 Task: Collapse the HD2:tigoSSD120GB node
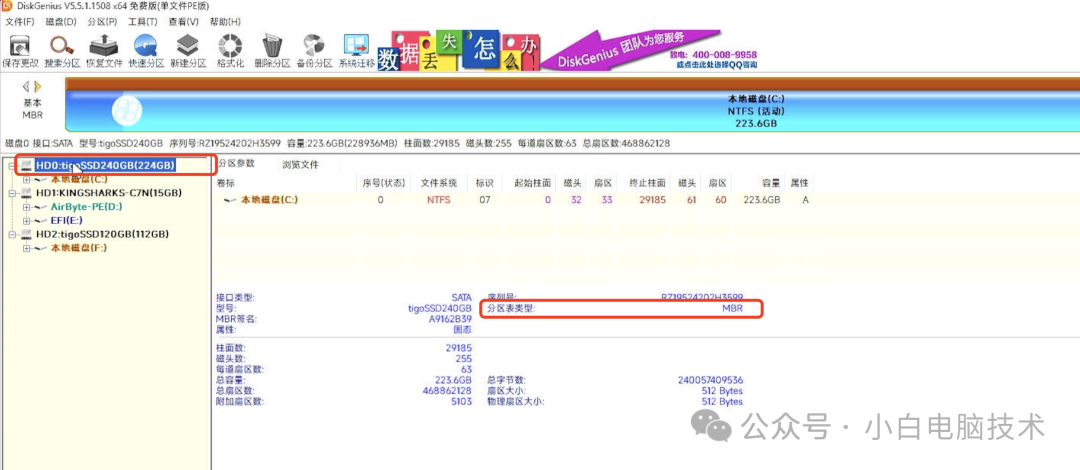tap(12, 234)
